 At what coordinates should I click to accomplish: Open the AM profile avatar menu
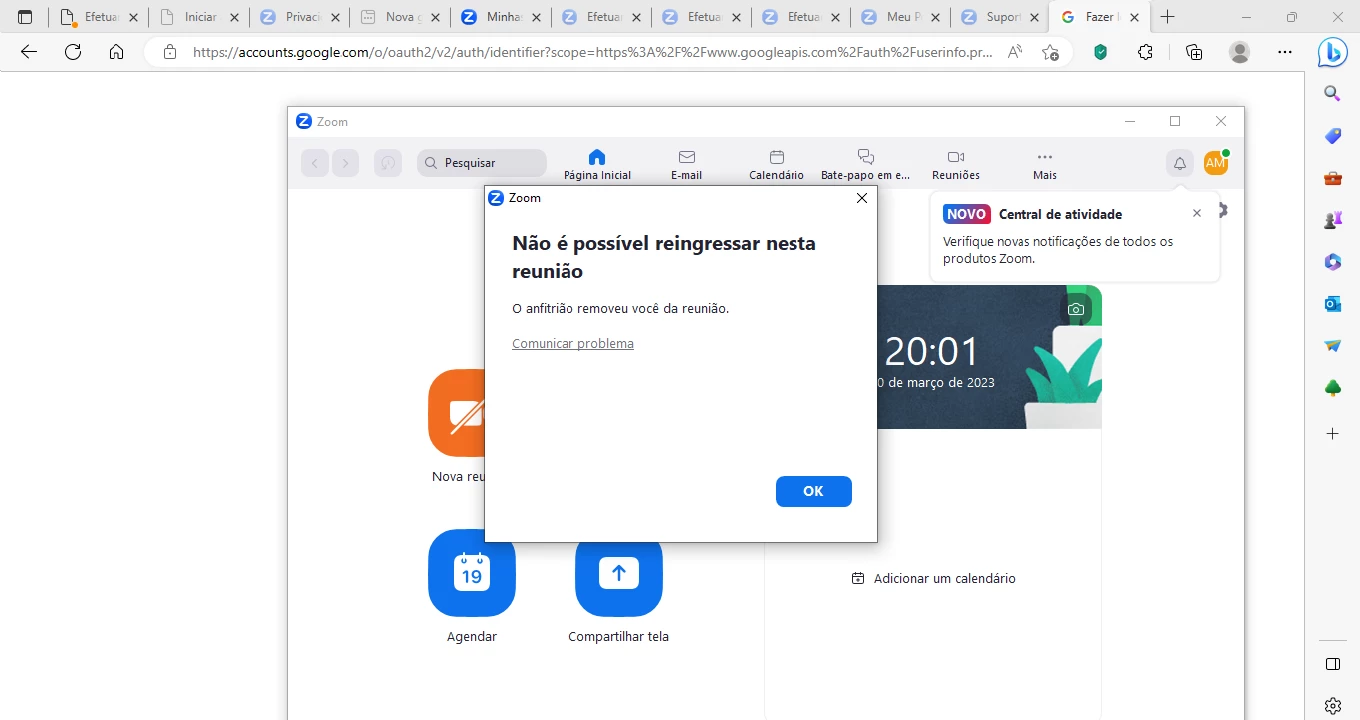1216,163
